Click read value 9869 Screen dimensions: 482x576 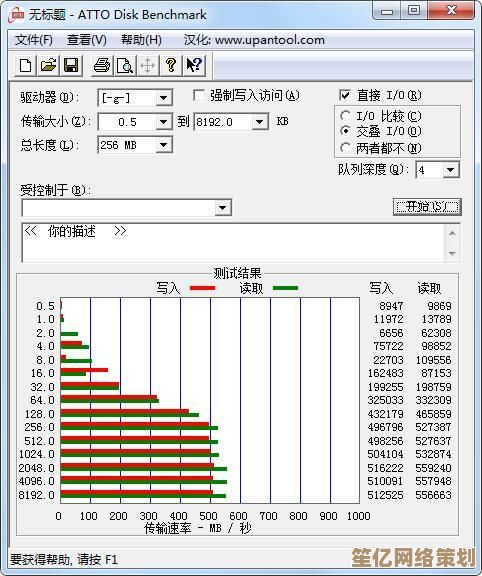point(439,306)
